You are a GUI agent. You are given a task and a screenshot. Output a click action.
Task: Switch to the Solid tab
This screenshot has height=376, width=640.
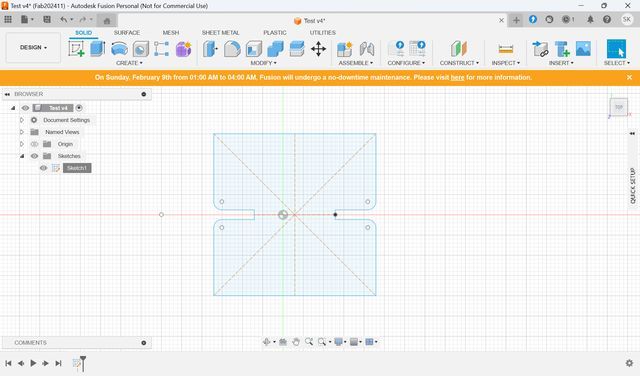click(x=83, y=33)
